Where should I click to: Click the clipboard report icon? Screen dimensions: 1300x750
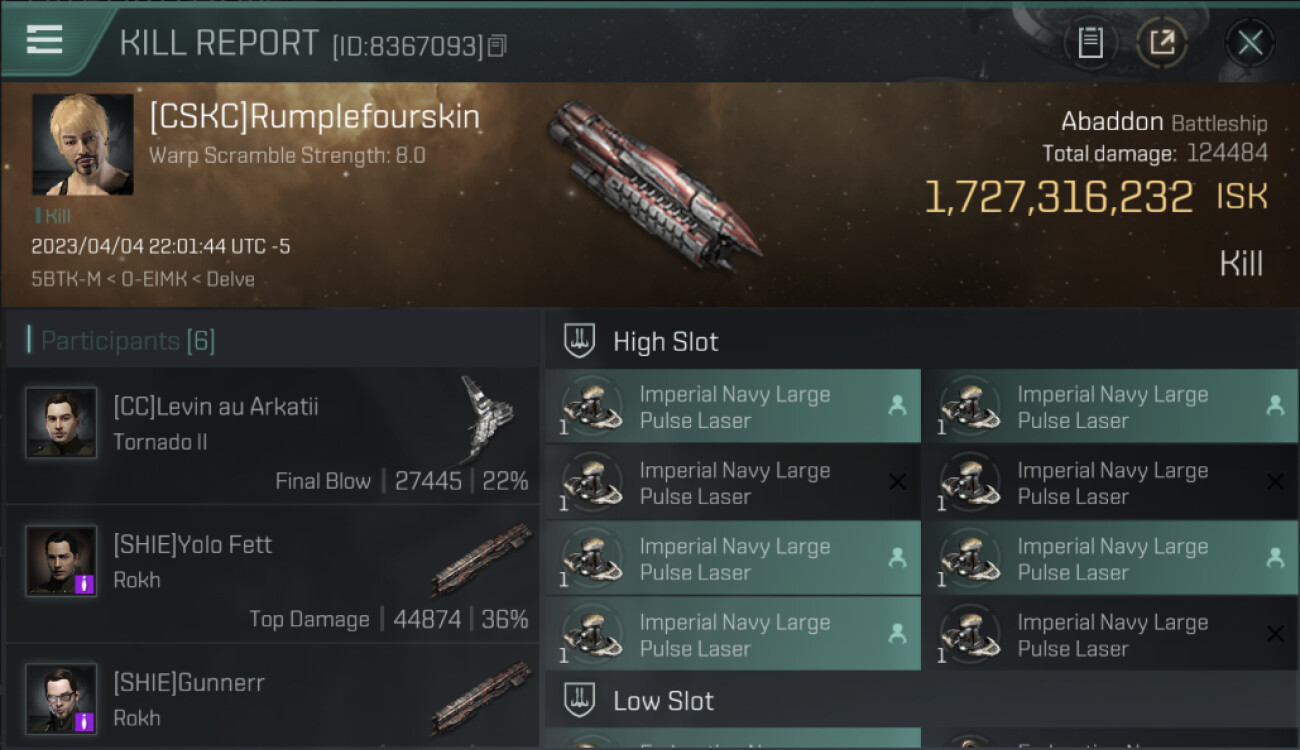coord(1090,43)
